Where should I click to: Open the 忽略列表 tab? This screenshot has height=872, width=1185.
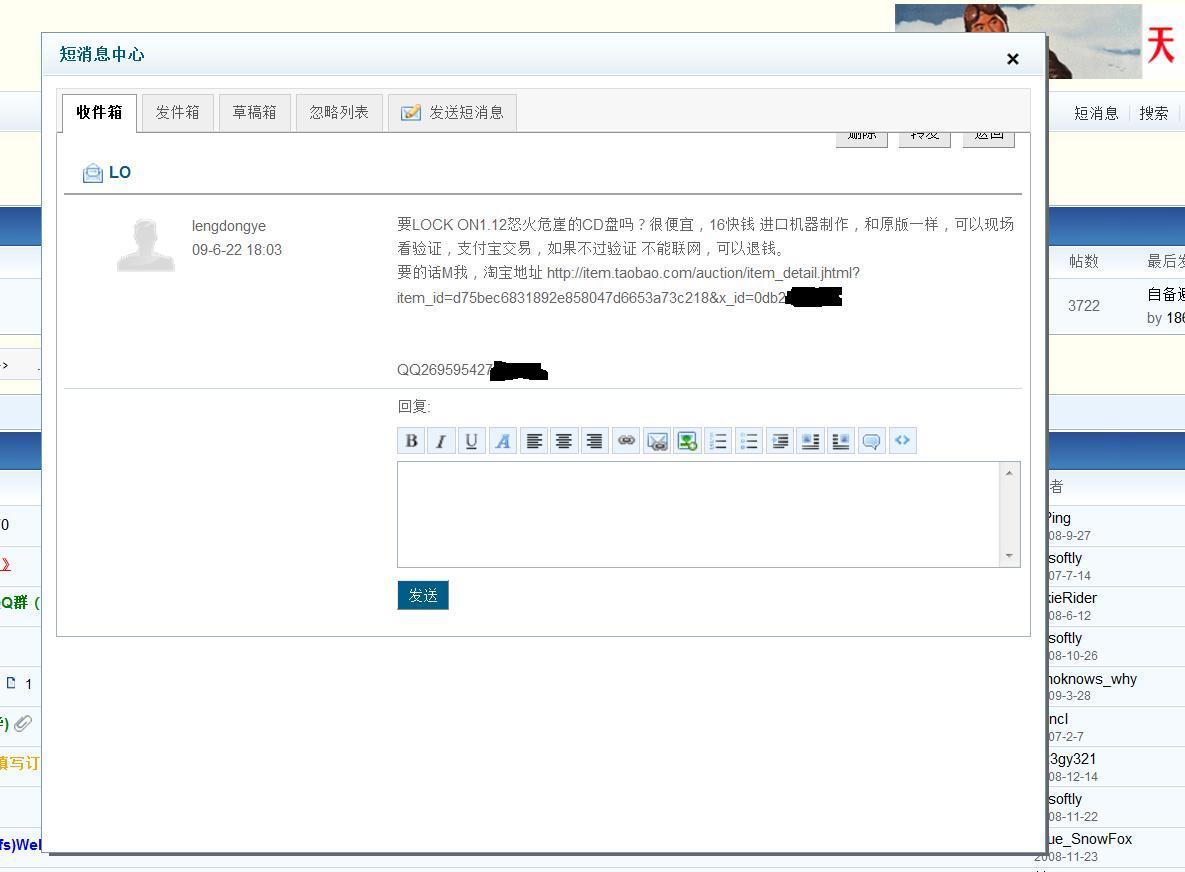(x=339, y=112)
